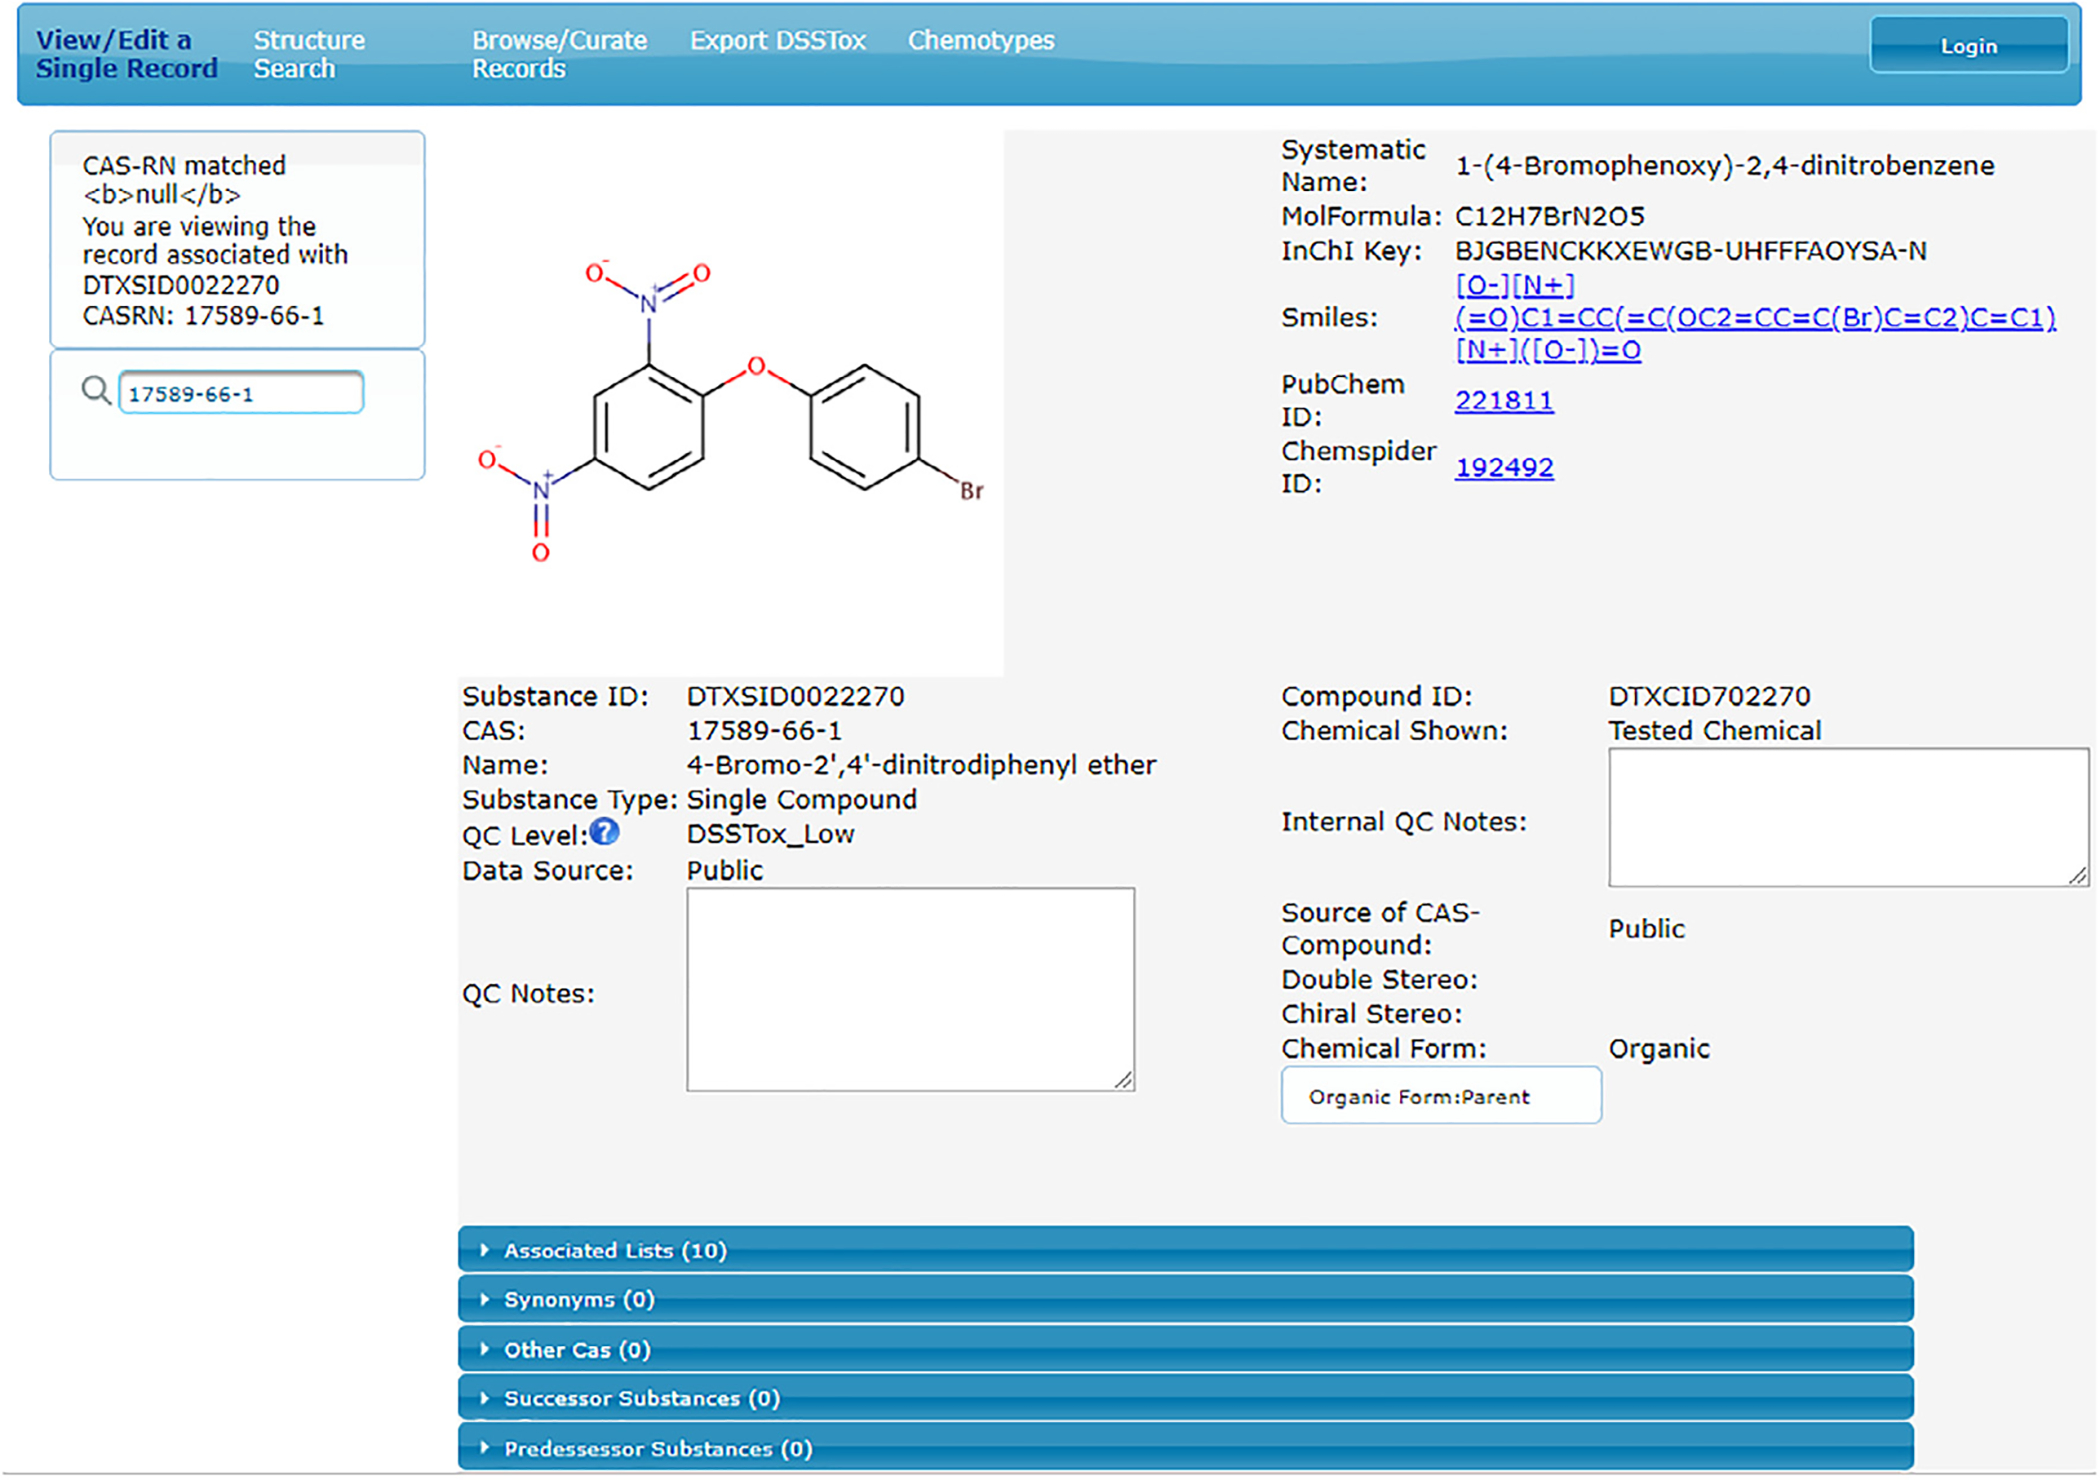
Task: Select the Tested Chemical value
Action: tap(1715, 730)
